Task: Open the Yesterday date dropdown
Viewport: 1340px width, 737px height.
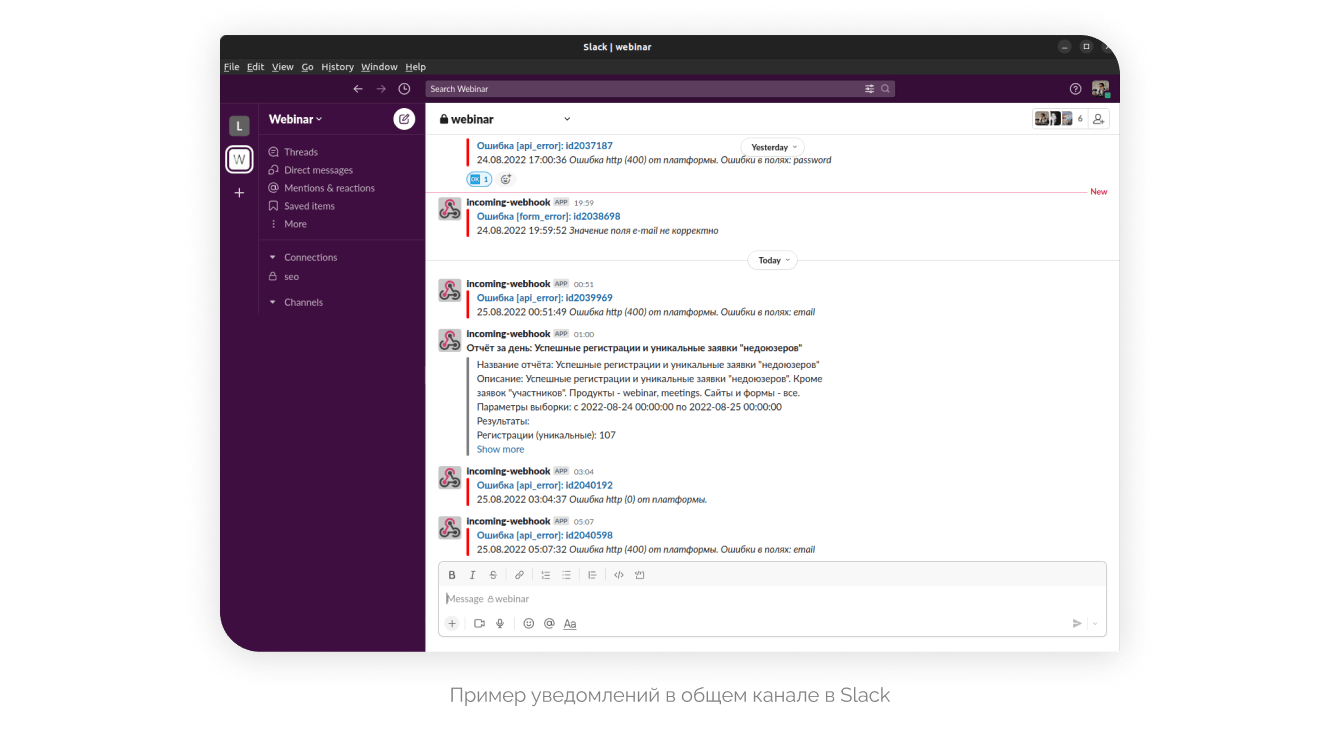Action: [773, 147]
